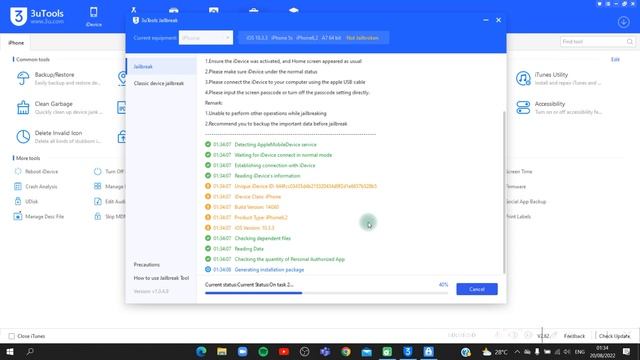
Task: Focus the Find tool search field
Action: [x=593, y=42]
